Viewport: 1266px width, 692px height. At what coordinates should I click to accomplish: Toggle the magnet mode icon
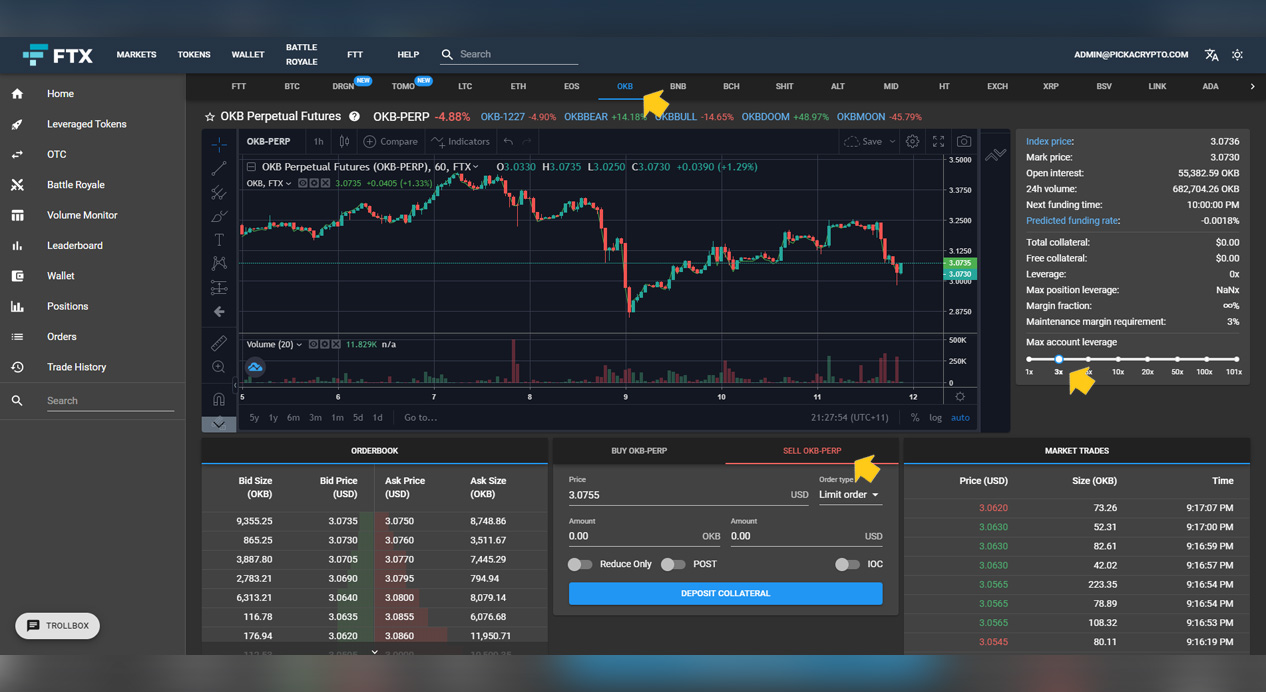219,399
